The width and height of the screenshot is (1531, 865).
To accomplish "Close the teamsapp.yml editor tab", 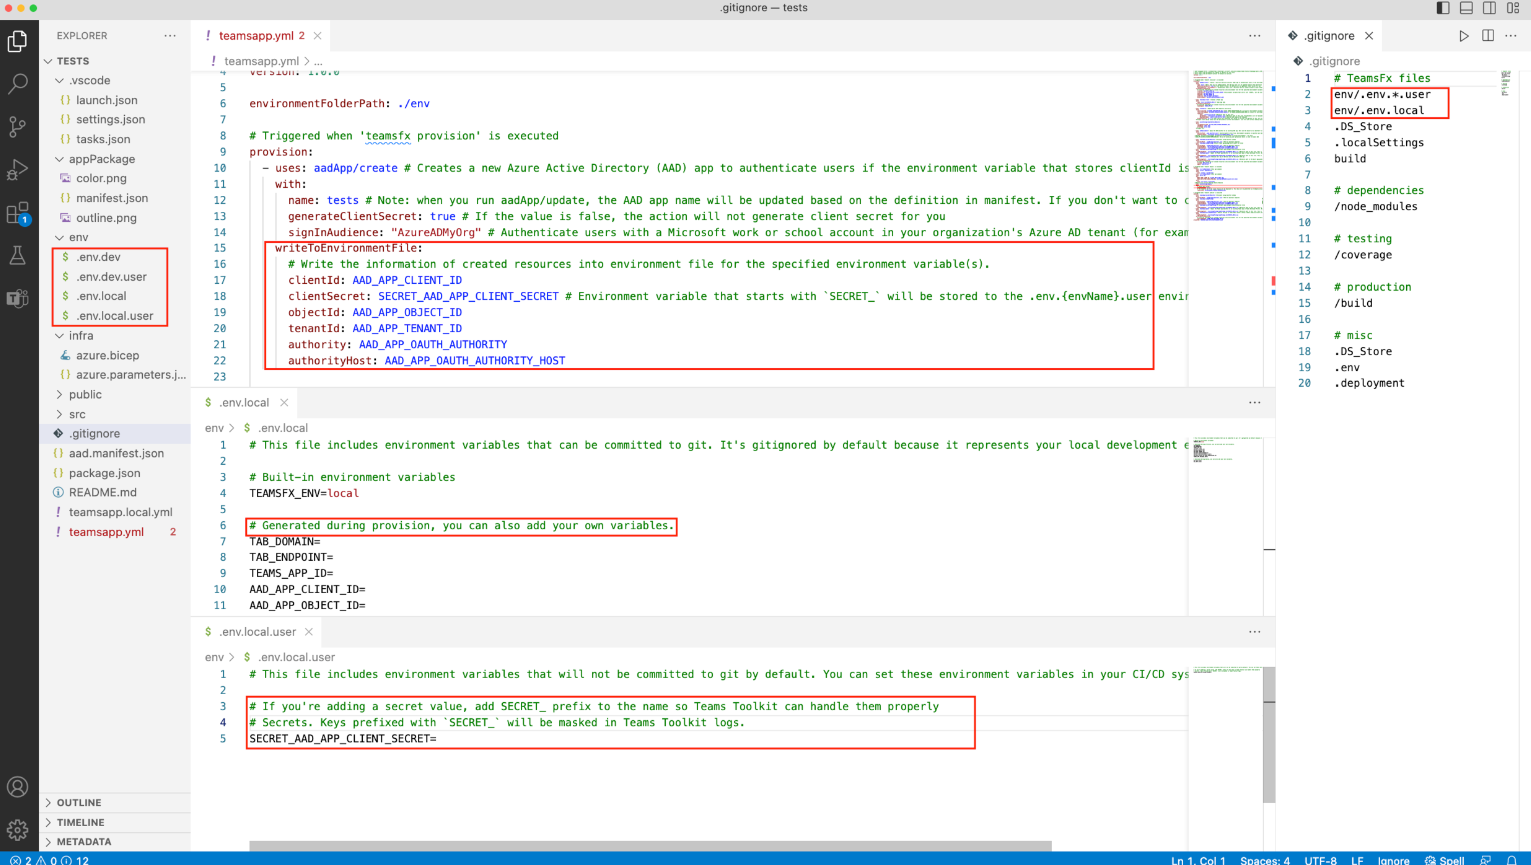I will tap(318, 36).
